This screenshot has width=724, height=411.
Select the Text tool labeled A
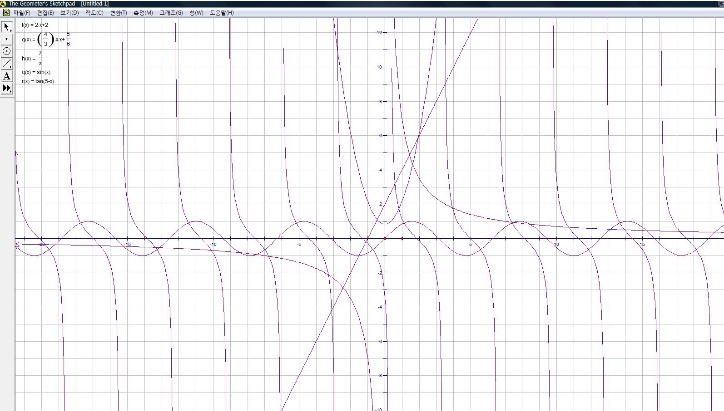(6, 76)
